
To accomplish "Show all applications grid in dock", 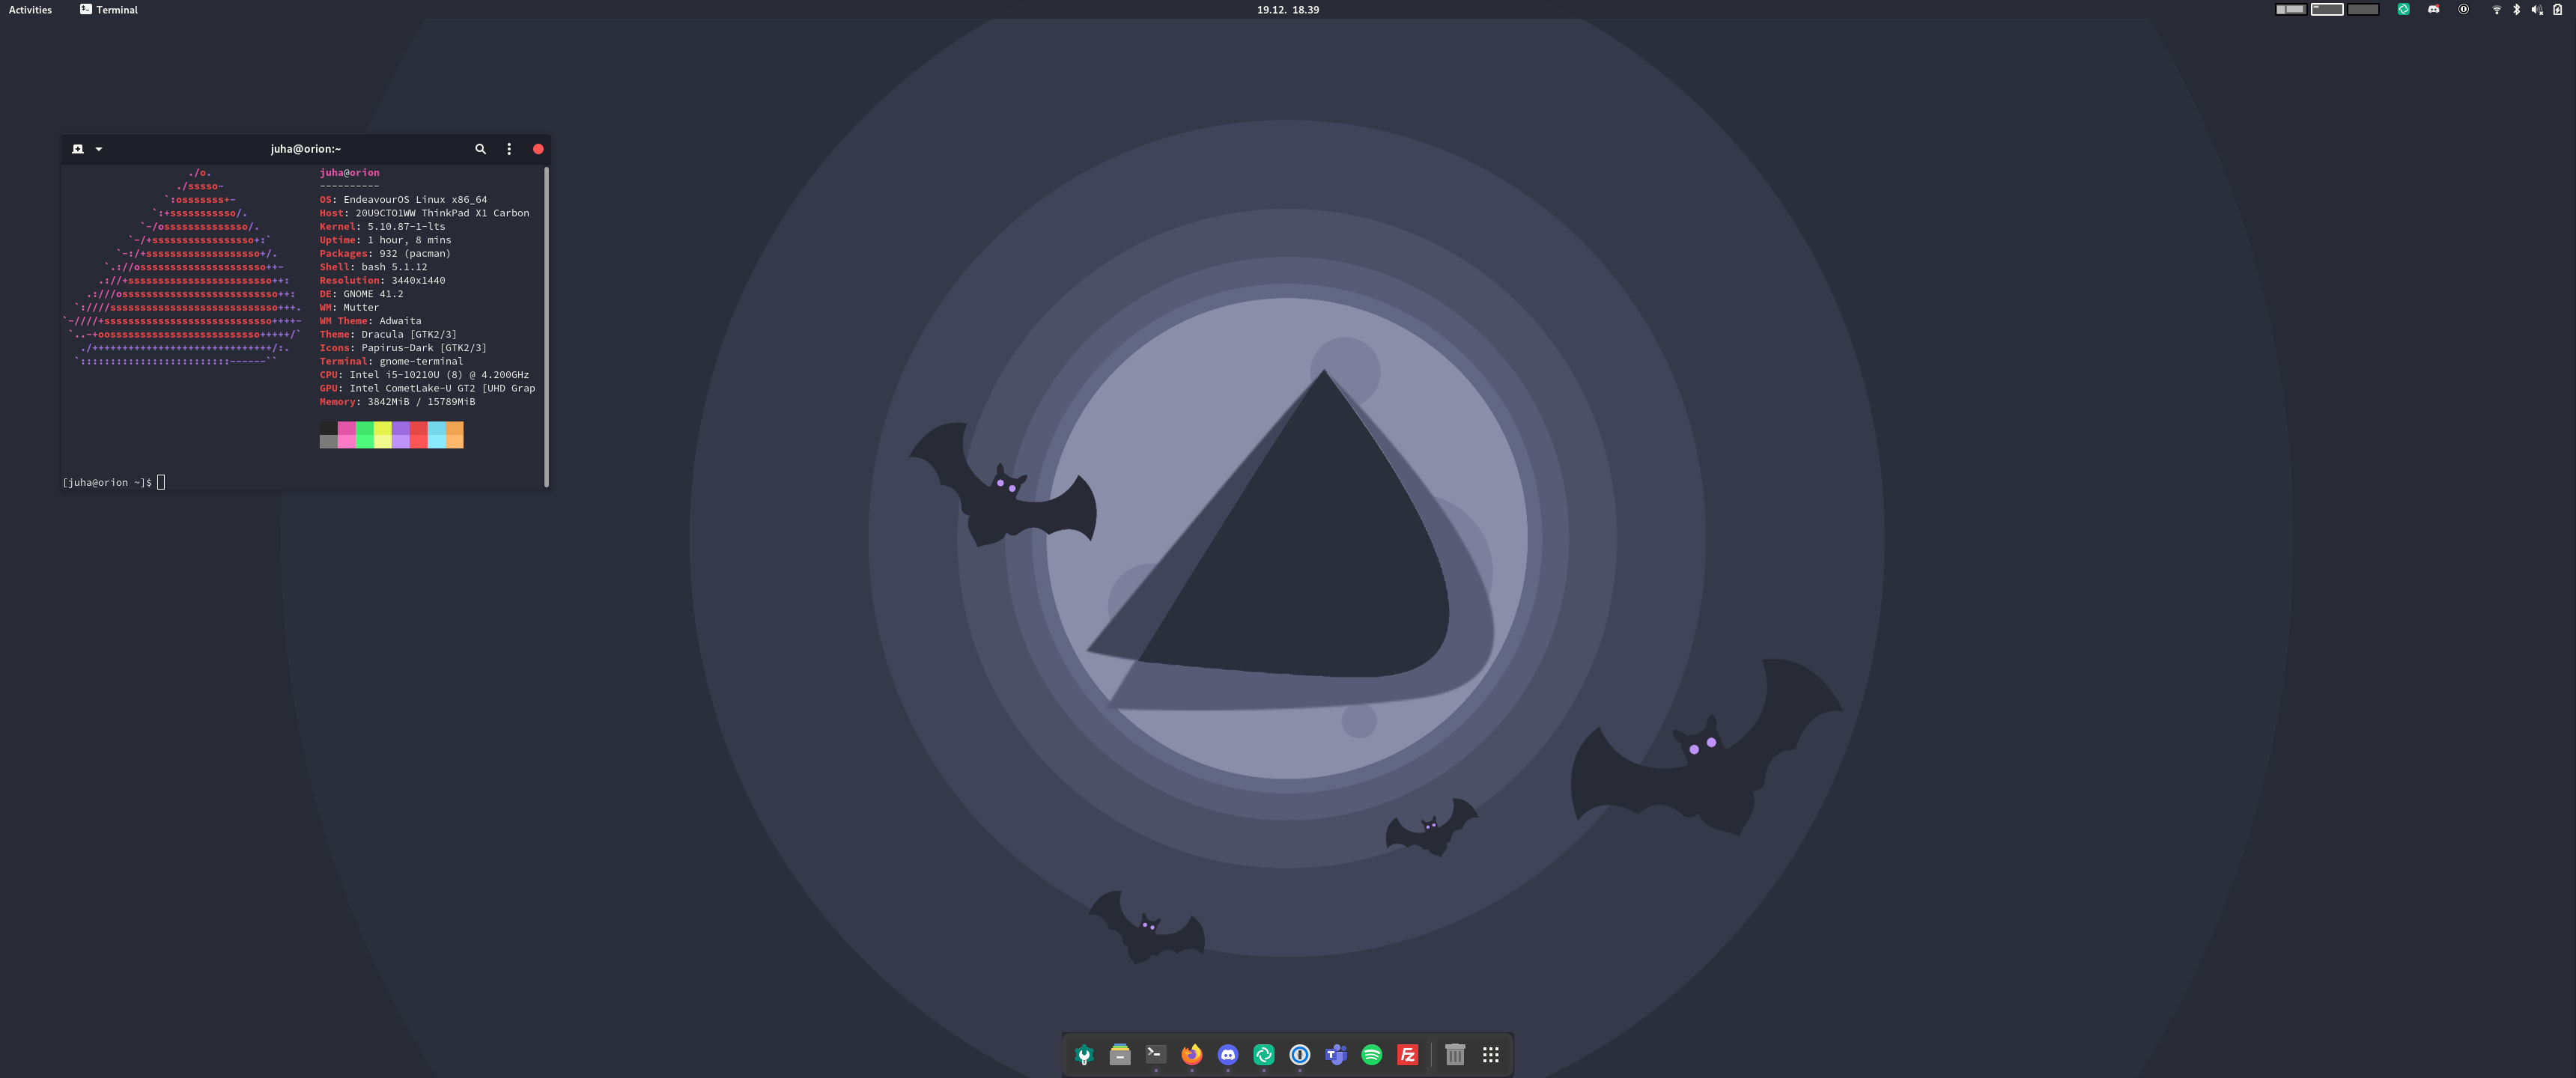I will tap(1491, 1054).
